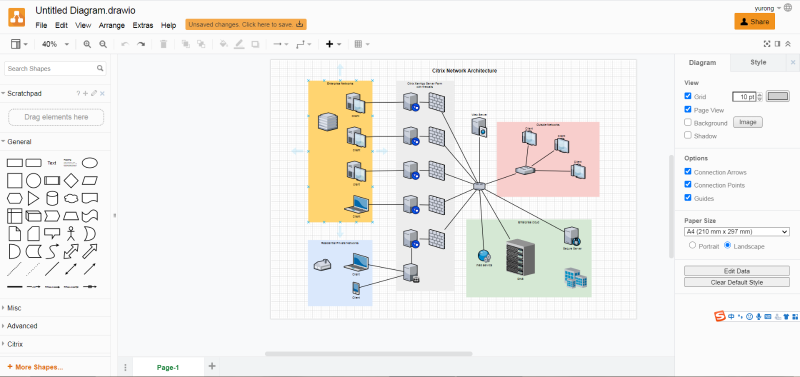Viewport: 800px width, 377px height.
Task: Click the Scratchpad help question mark
Action: (x=78, y=93)
